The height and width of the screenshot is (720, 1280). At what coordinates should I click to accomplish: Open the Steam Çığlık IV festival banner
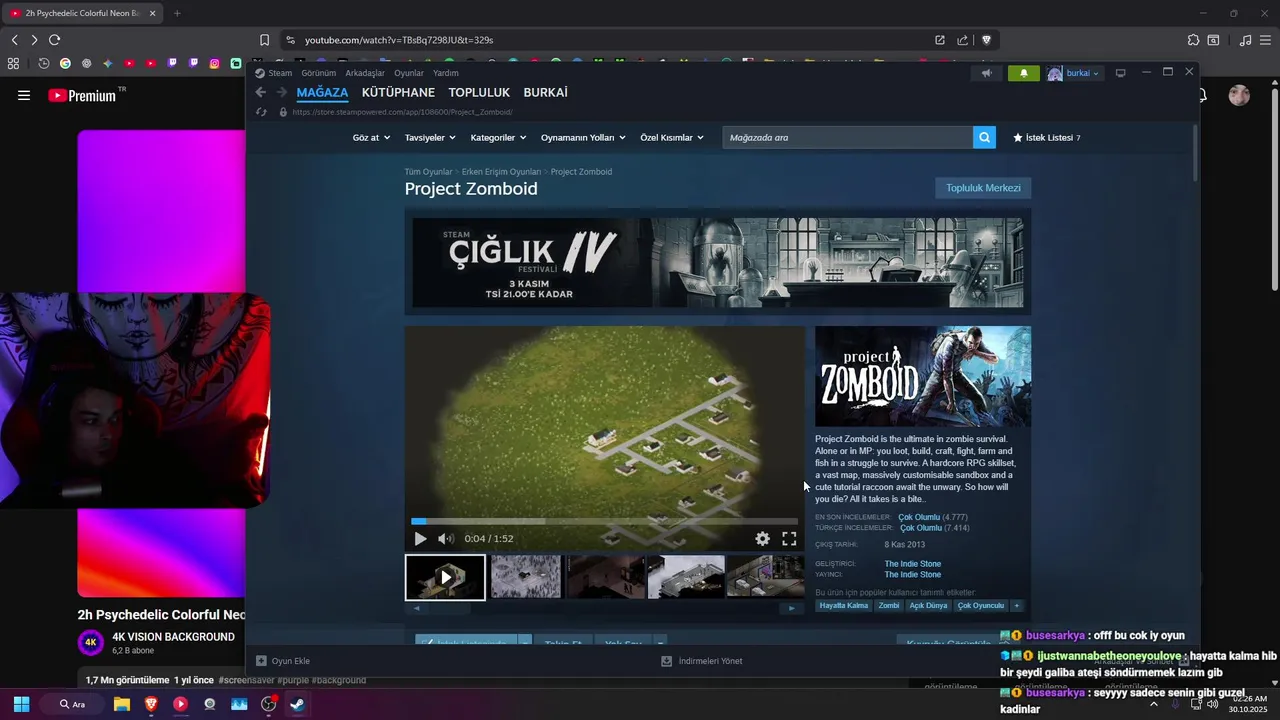tap(717, 263)
